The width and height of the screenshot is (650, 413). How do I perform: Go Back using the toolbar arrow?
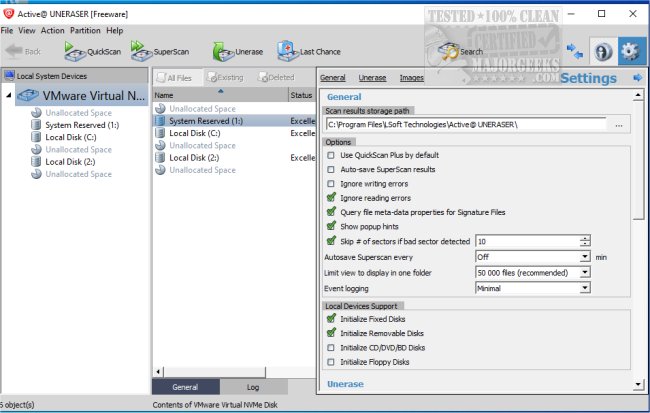coord(23,51)
